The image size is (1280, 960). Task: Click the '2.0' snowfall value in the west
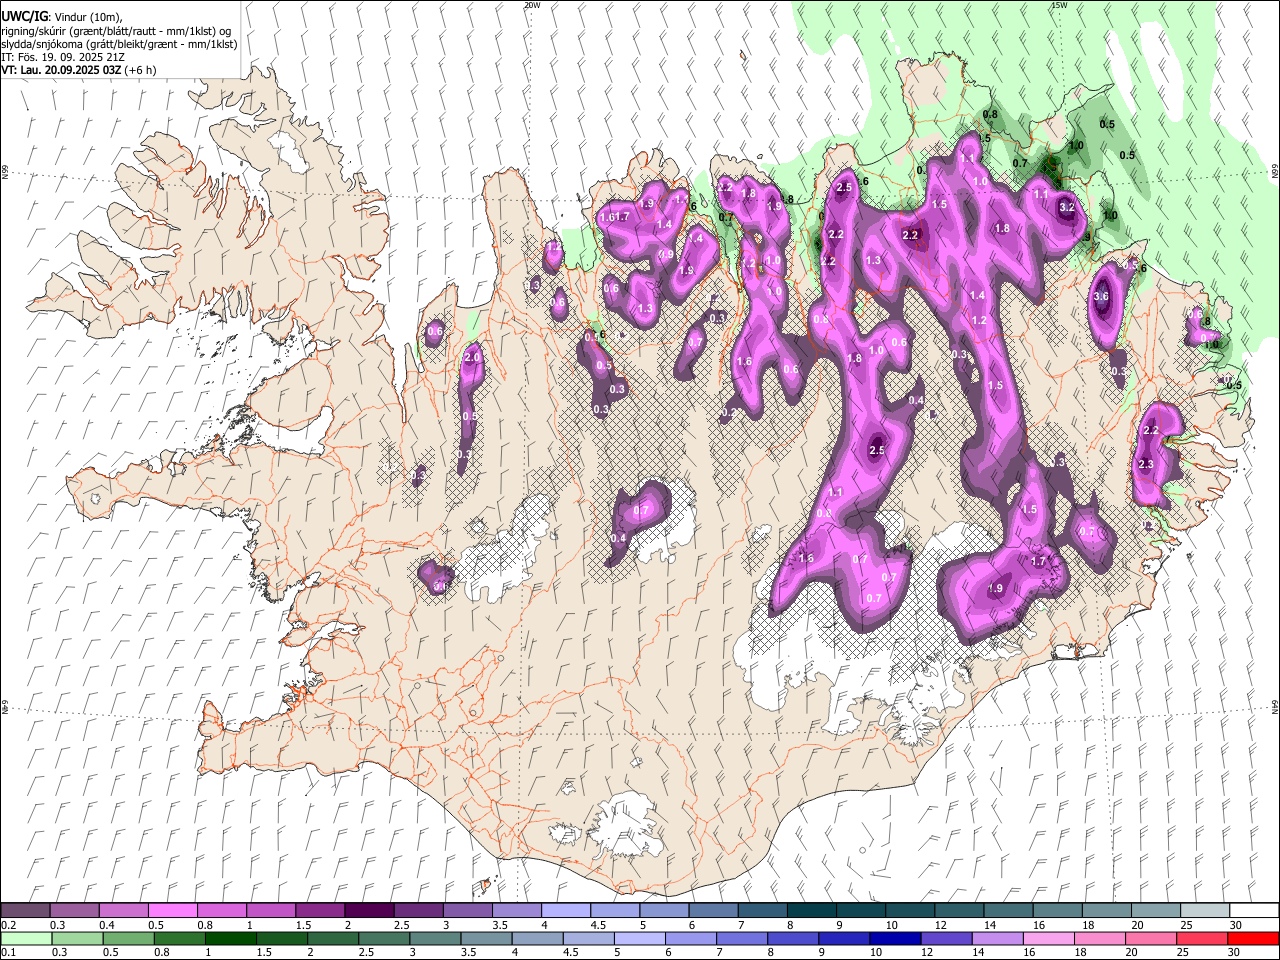coord(472,356)
